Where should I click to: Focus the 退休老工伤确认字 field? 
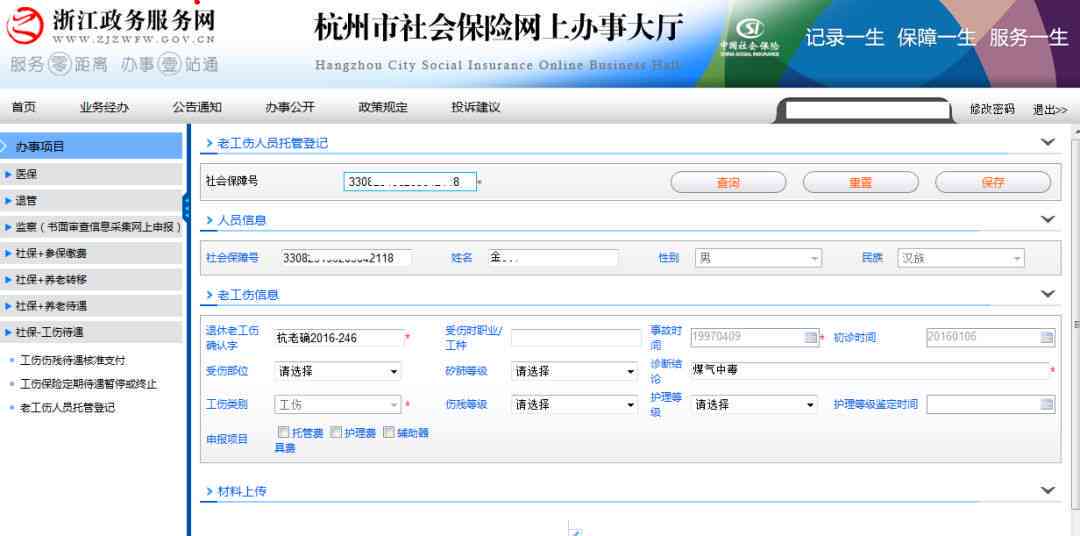pyautogui.click(x=338, y=338)
